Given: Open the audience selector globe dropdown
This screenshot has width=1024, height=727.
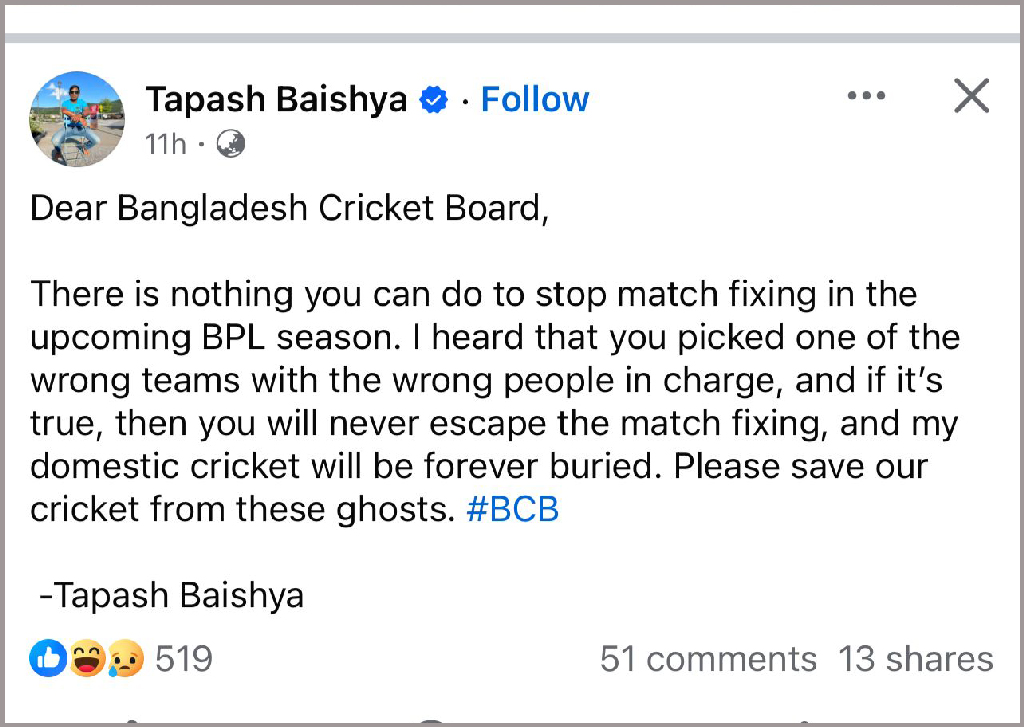Looking at the screenshot, I should pos(229,144).
